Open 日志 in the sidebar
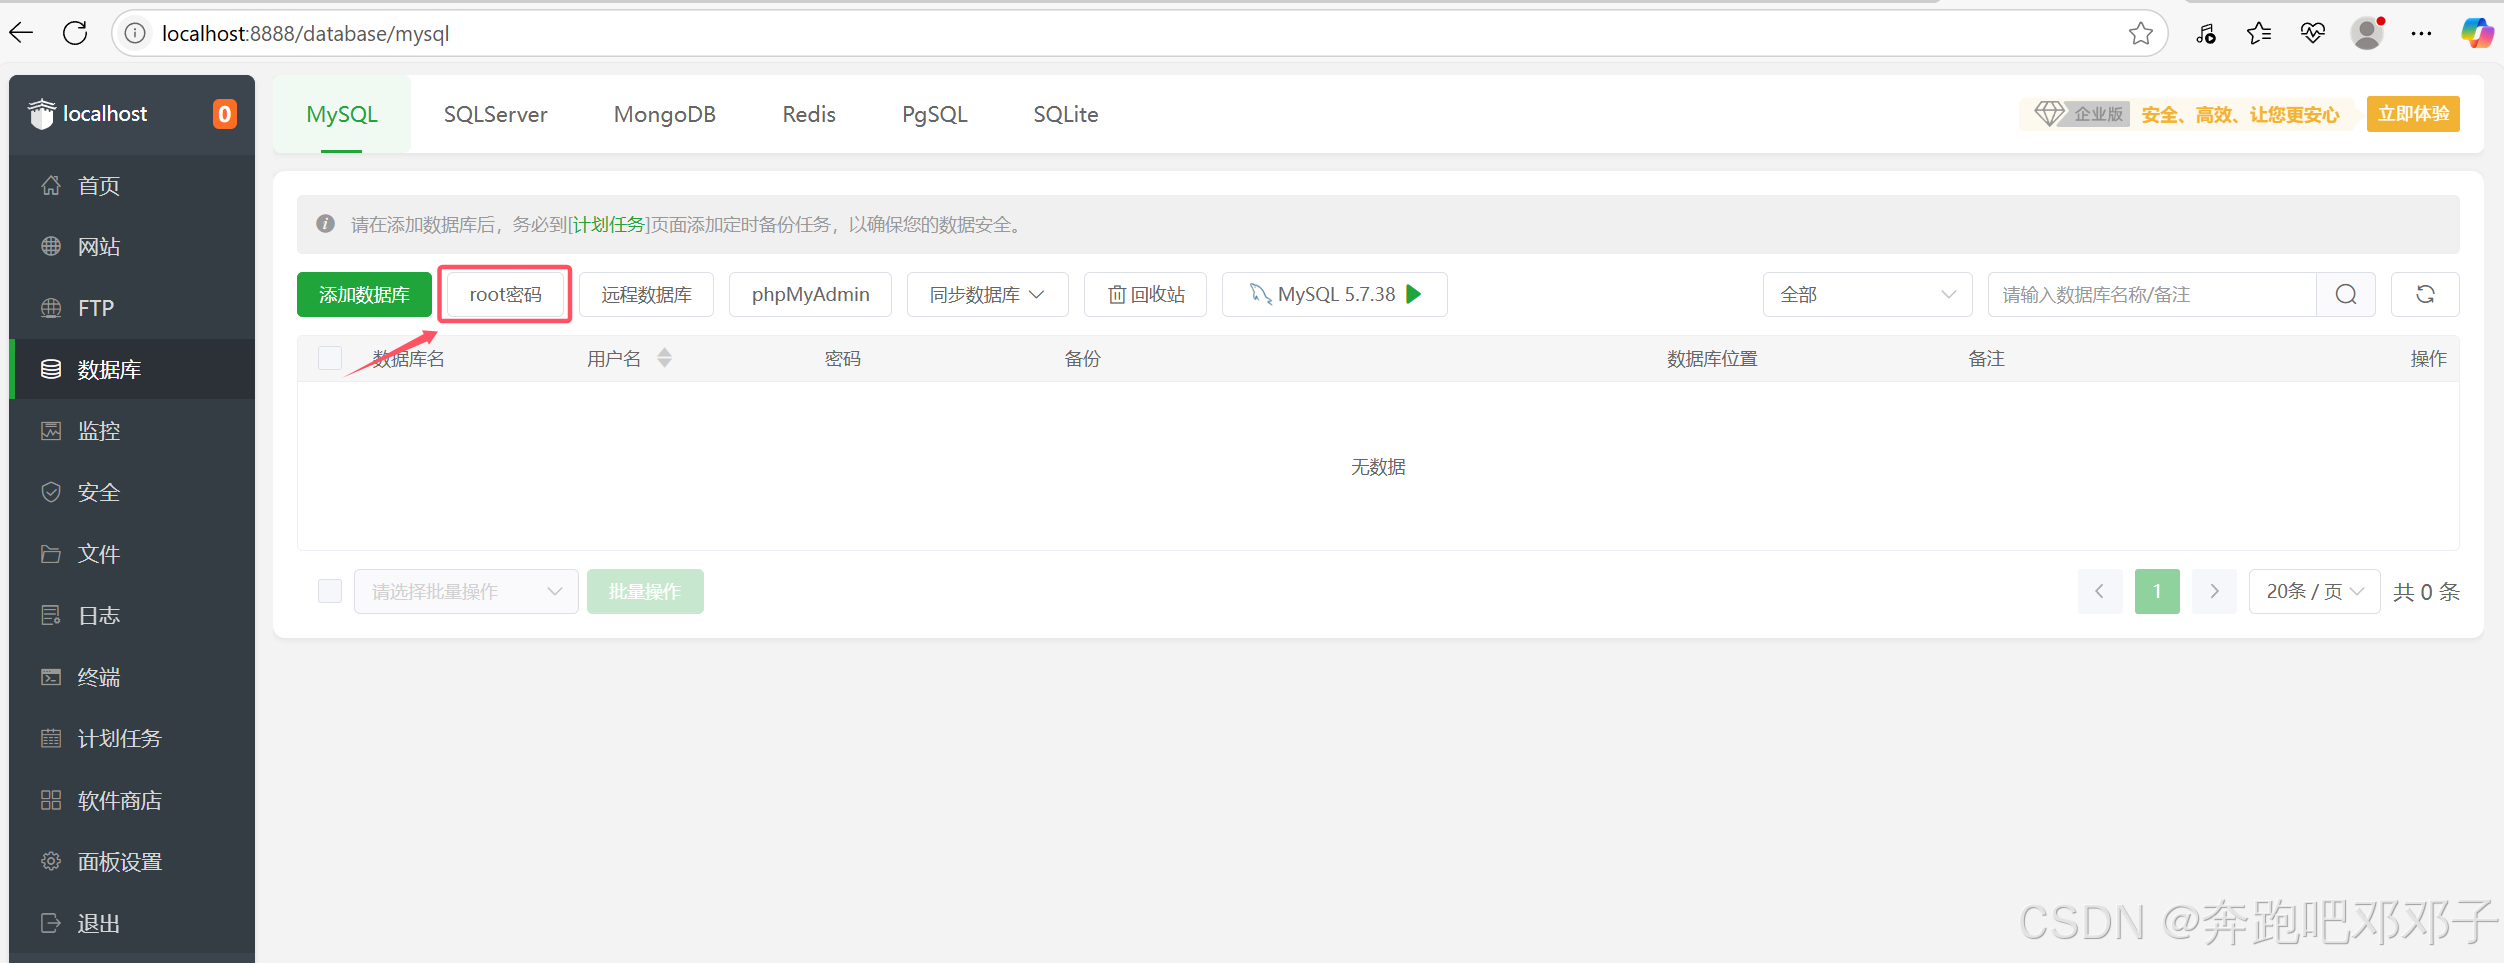The width and height of the screenshot is (2504, 963). [x=132, y=616]
